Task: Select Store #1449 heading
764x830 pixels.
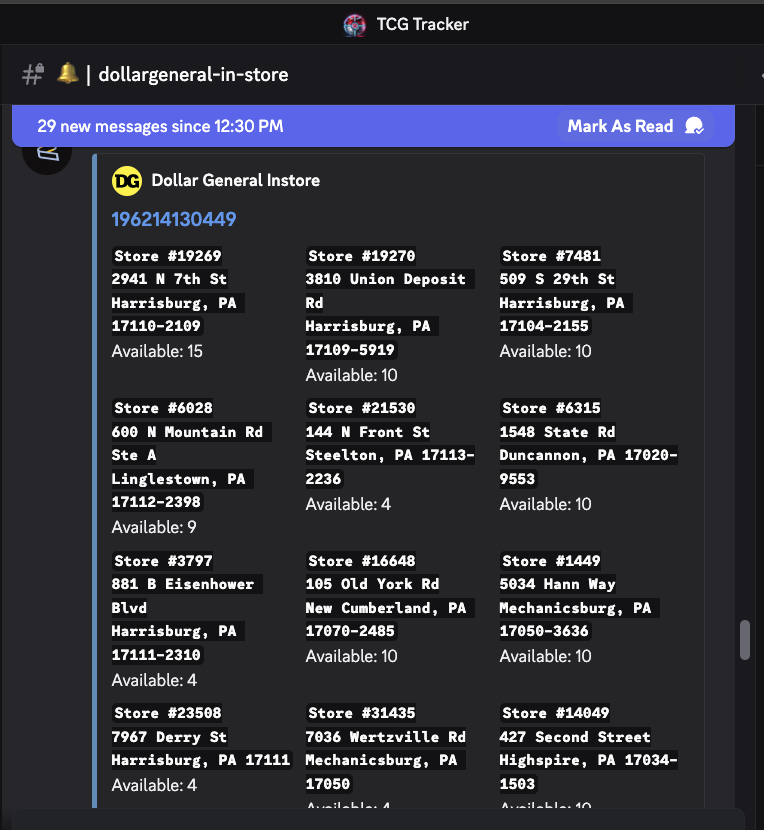Action: [551, 561]
